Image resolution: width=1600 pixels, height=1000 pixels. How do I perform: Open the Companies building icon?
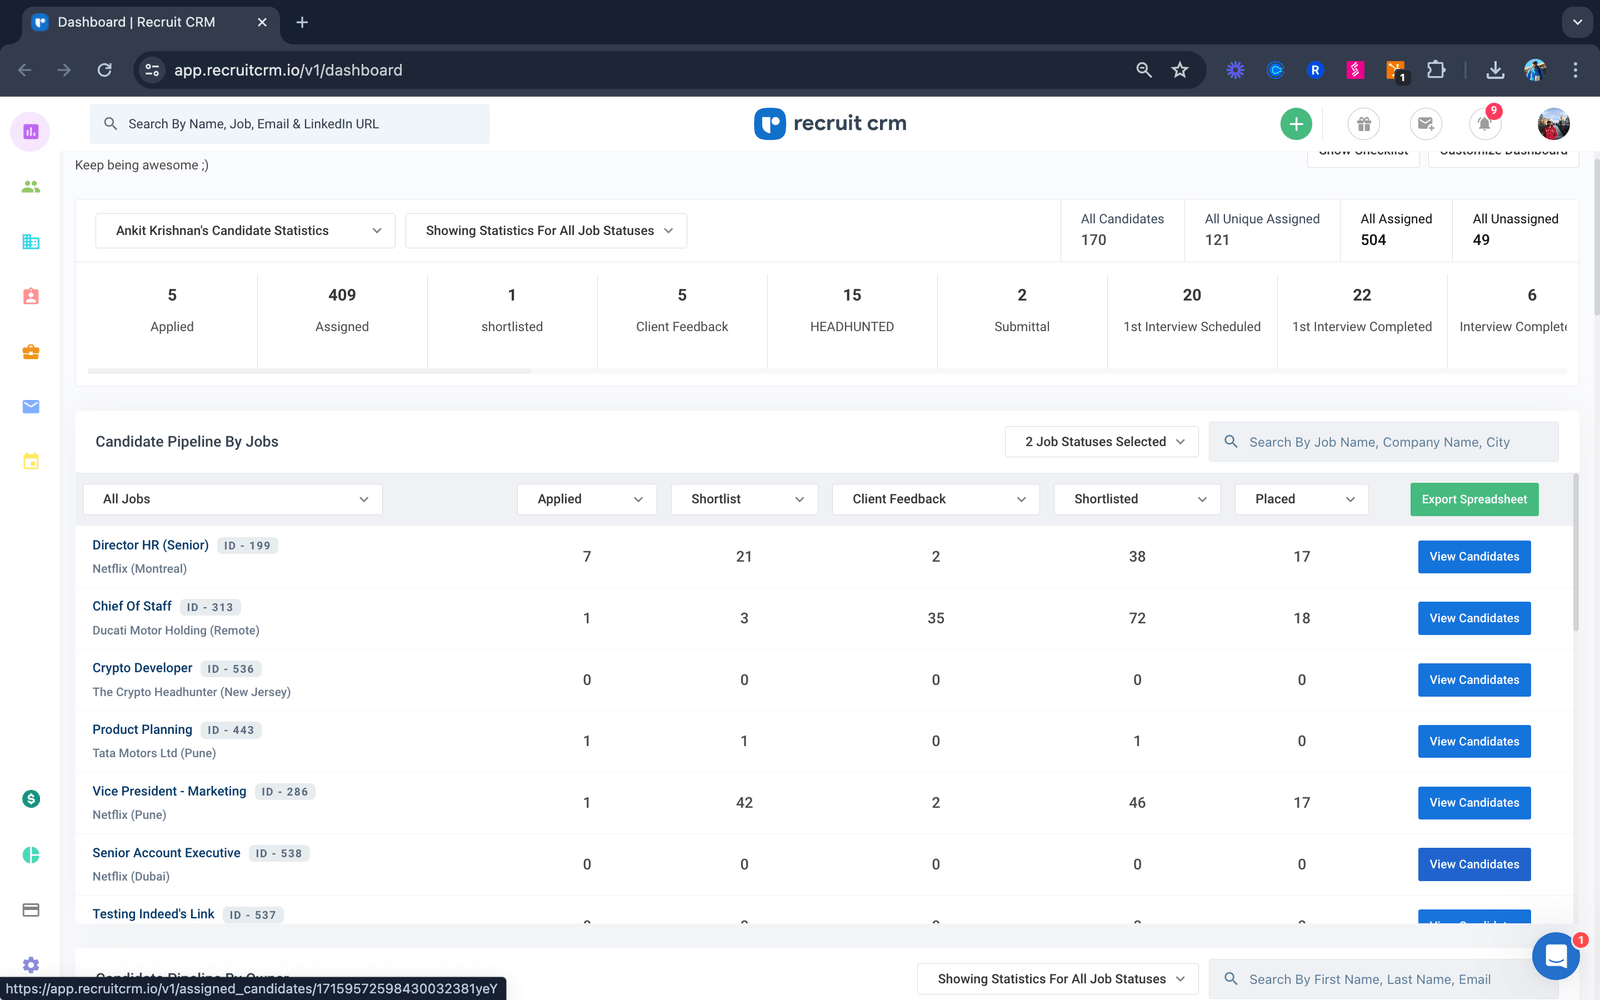[30, 241]
